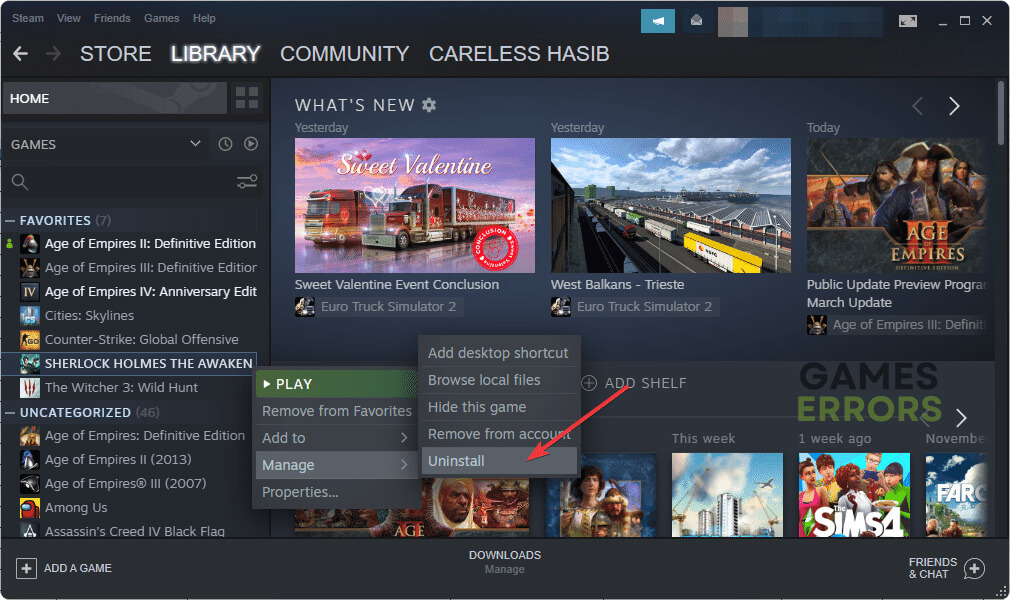Open the inbox envelope icon
This screenshot has width=1010, height=600.
pyautogui.click(x=696, y=21)
